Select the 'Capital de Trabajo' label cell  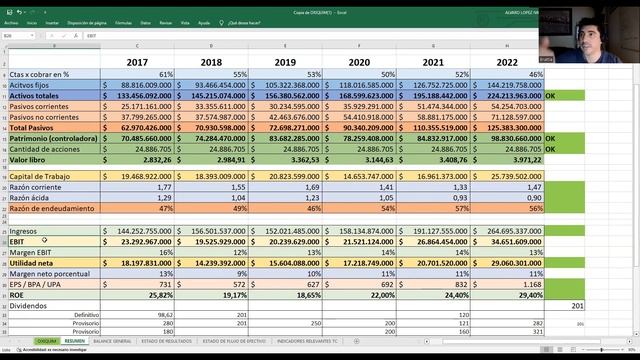54,176
